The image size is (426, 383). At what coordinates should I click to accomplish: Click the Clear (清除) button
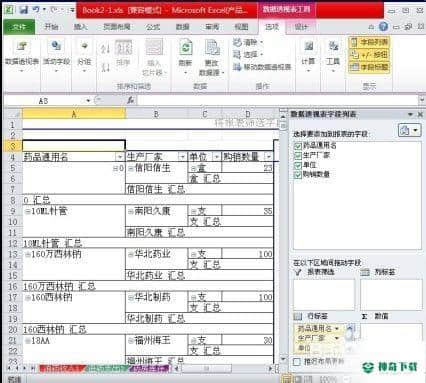[248, 42]
